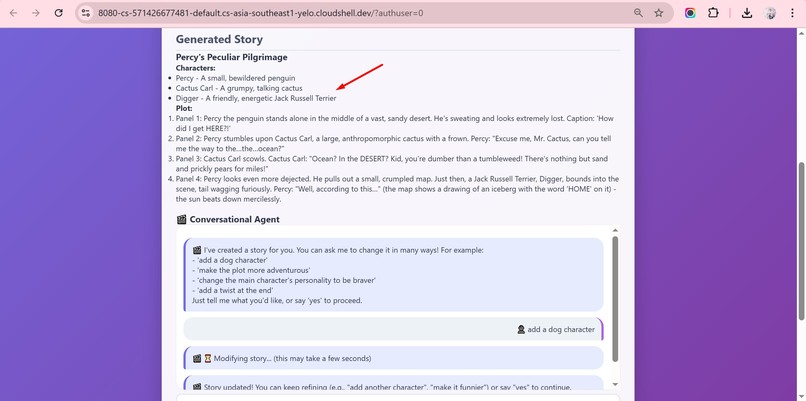Click the user avatar icon beside 'add a dog character'
The height and width of the screenshot is (401, 806).
[521, 330]
